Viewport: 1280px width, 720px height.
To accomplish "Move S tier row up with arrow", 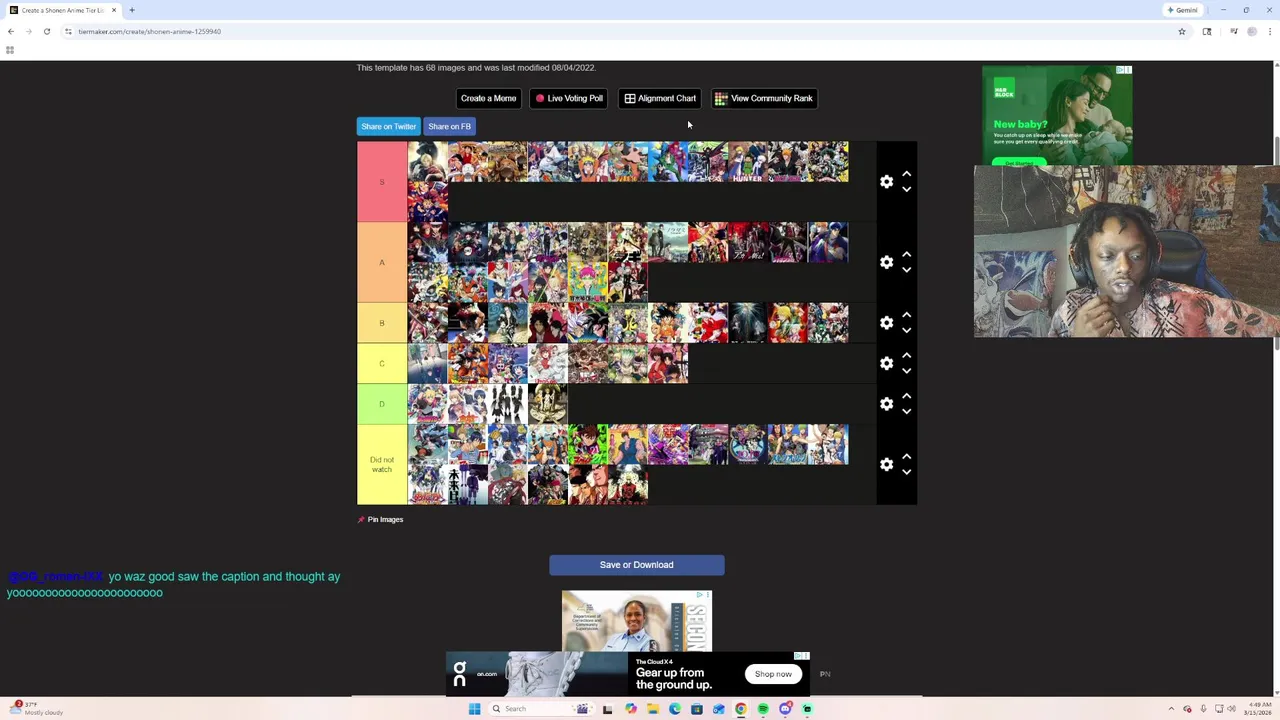I will tap(907, 174).
